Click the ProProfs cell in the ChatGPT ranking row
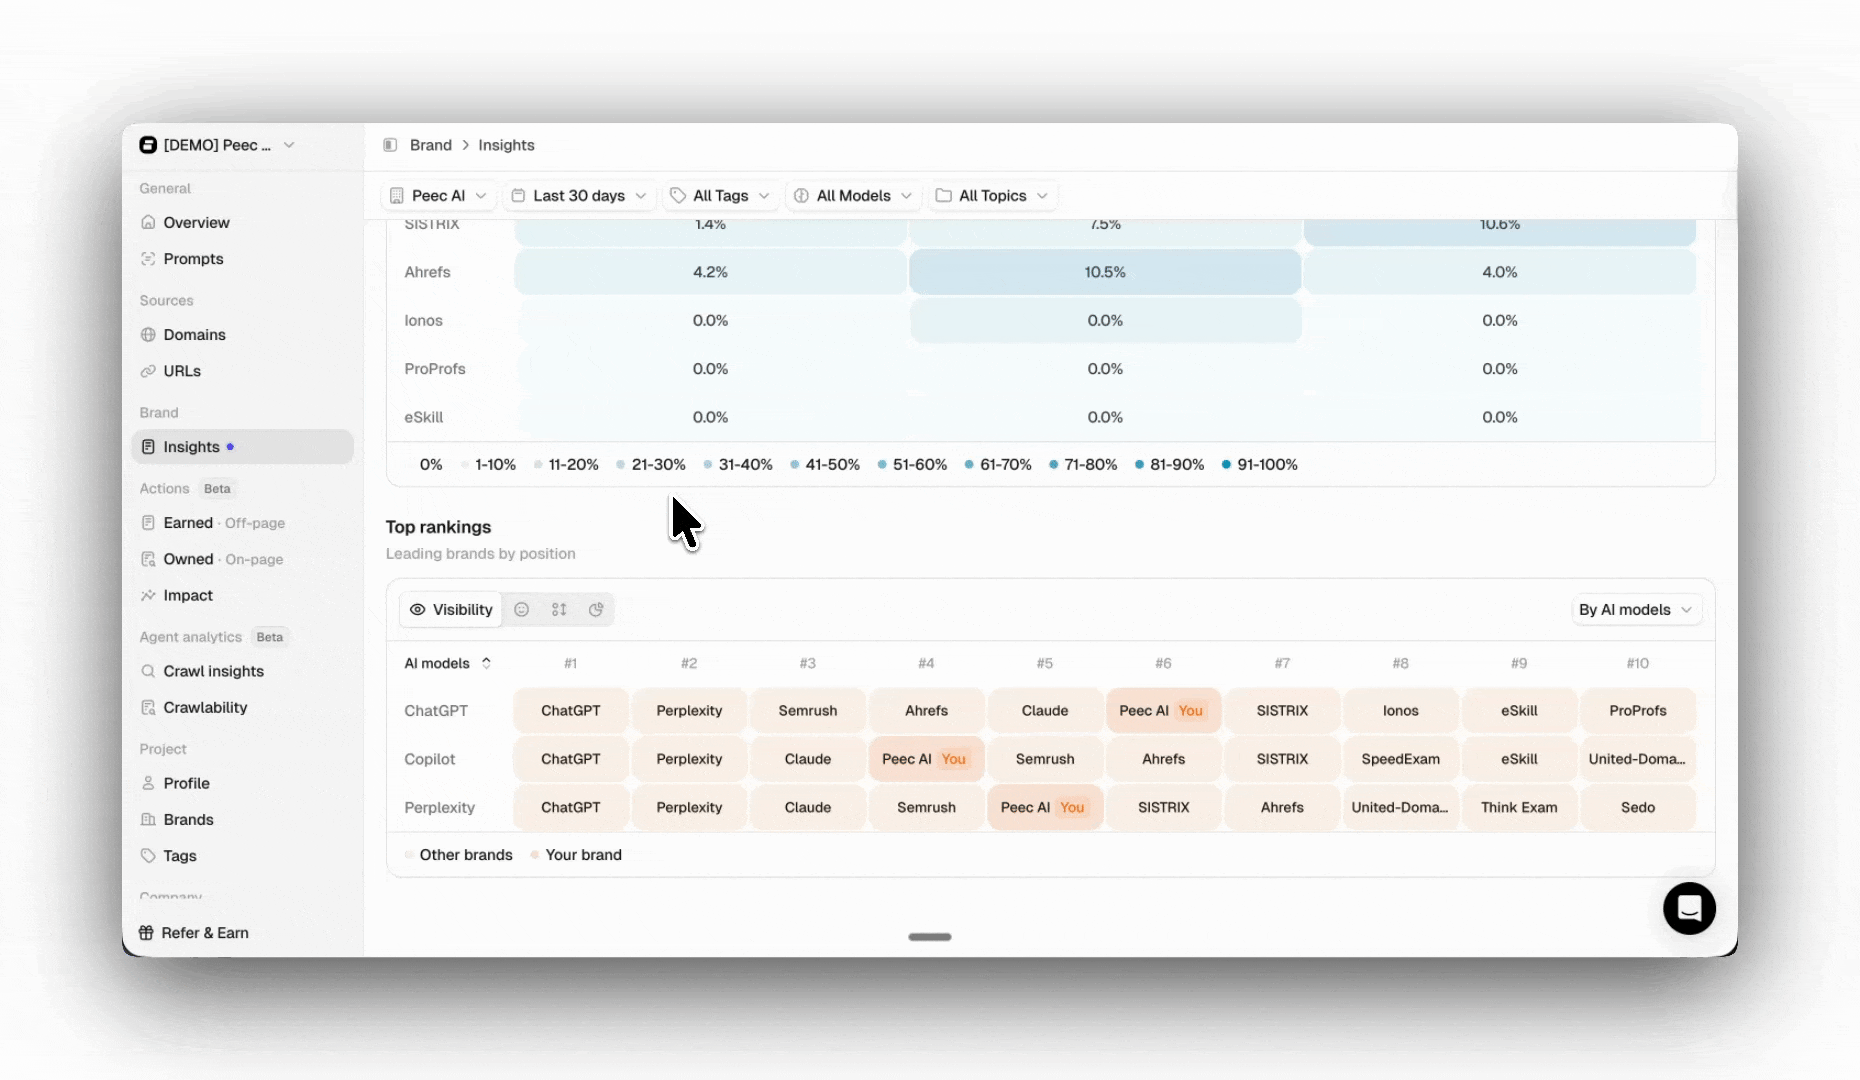This screenshot has width=1860, height=1080. [1638, 710]
